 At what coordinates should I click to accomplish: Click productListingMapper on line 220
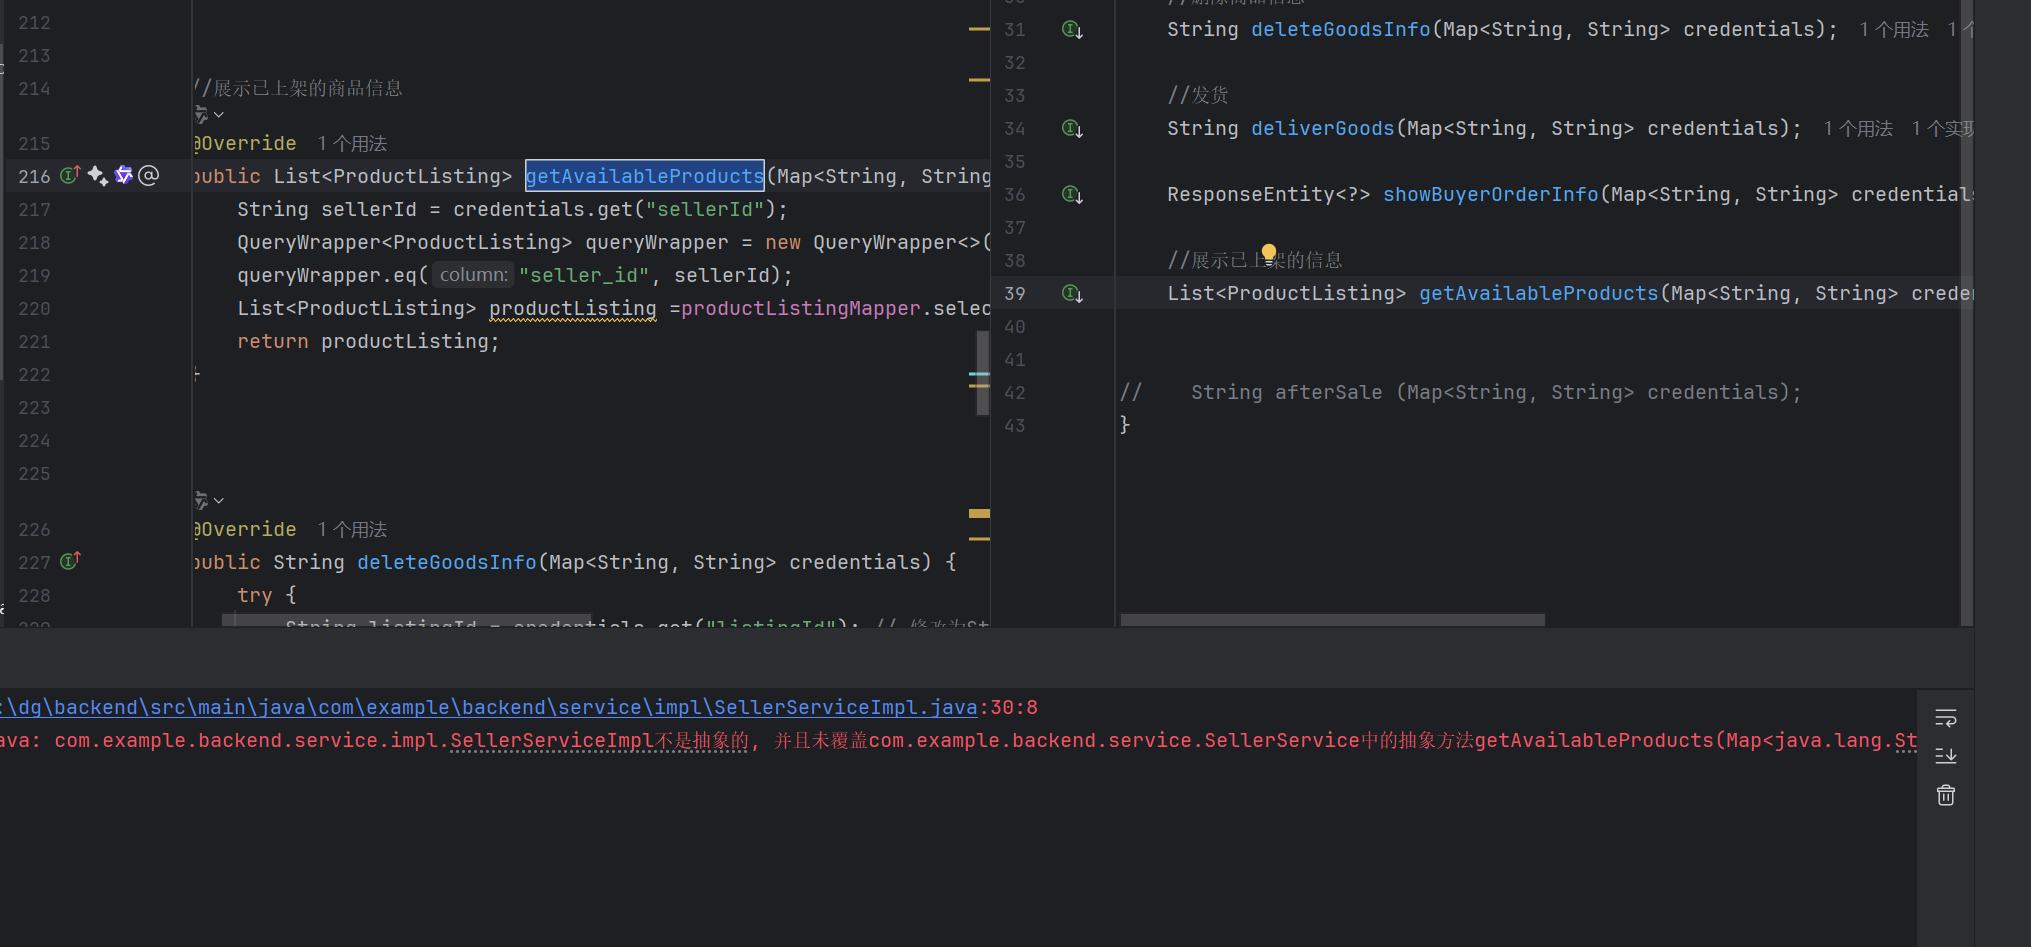[x=801, y=309]
